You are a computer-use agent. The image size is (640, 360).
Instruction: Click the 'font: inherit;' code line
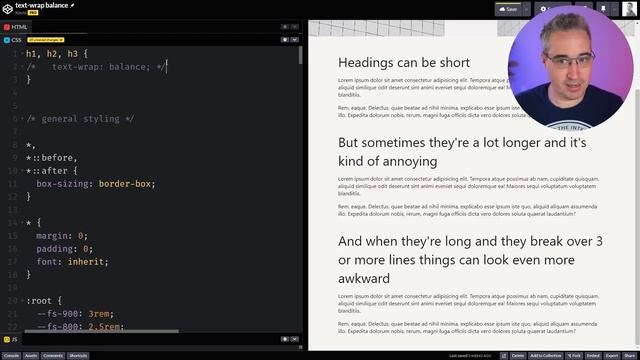pos(72,262)
